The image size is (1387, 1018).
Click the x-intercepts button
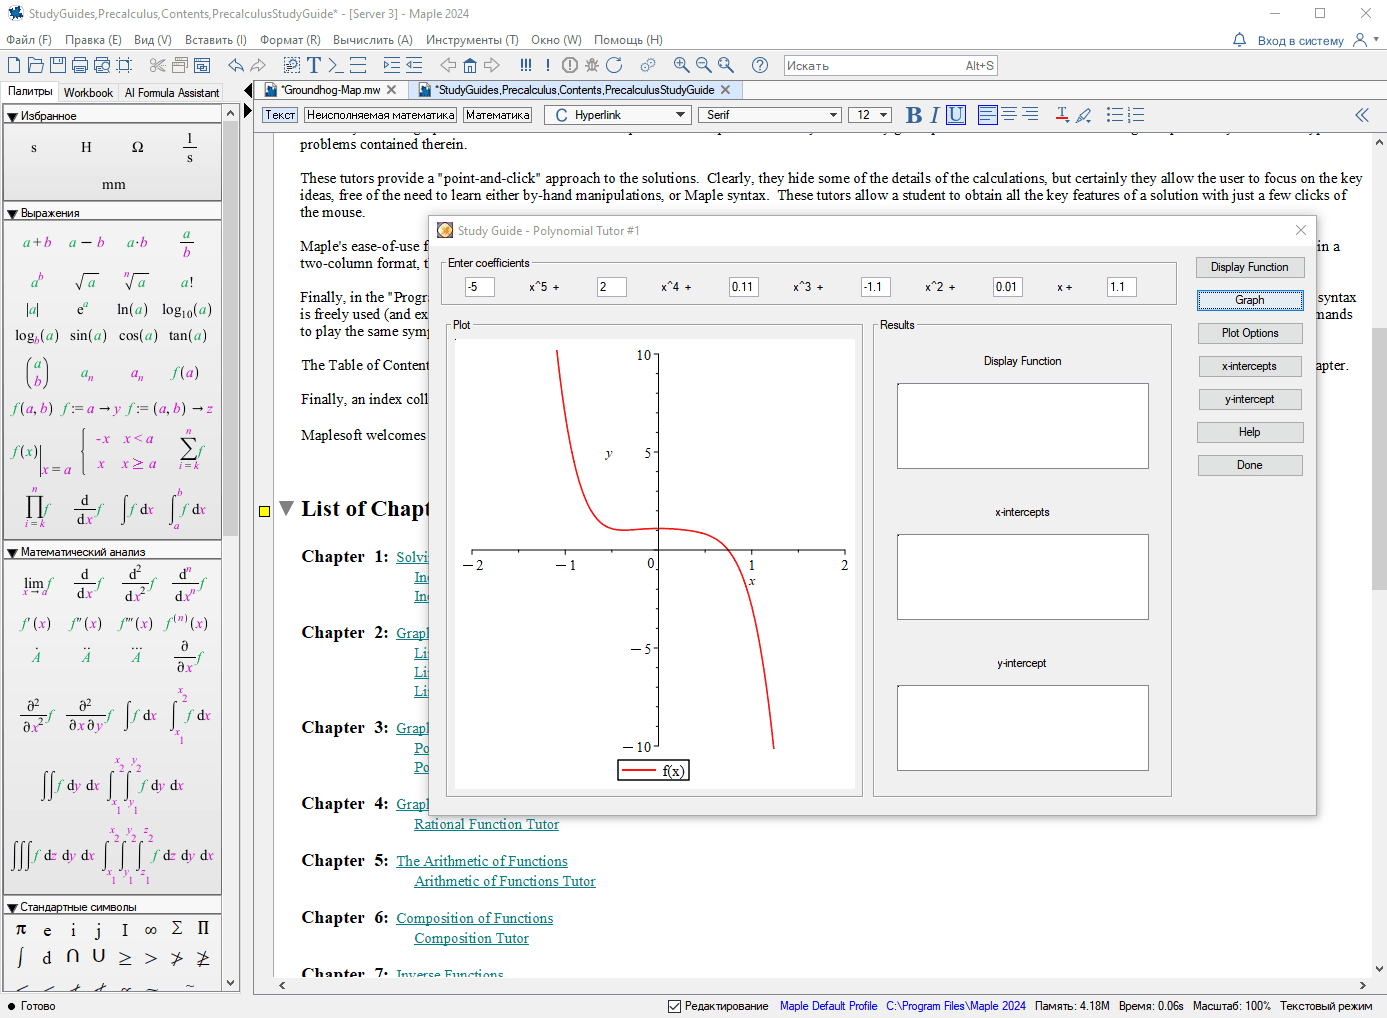coord(1249,366)
